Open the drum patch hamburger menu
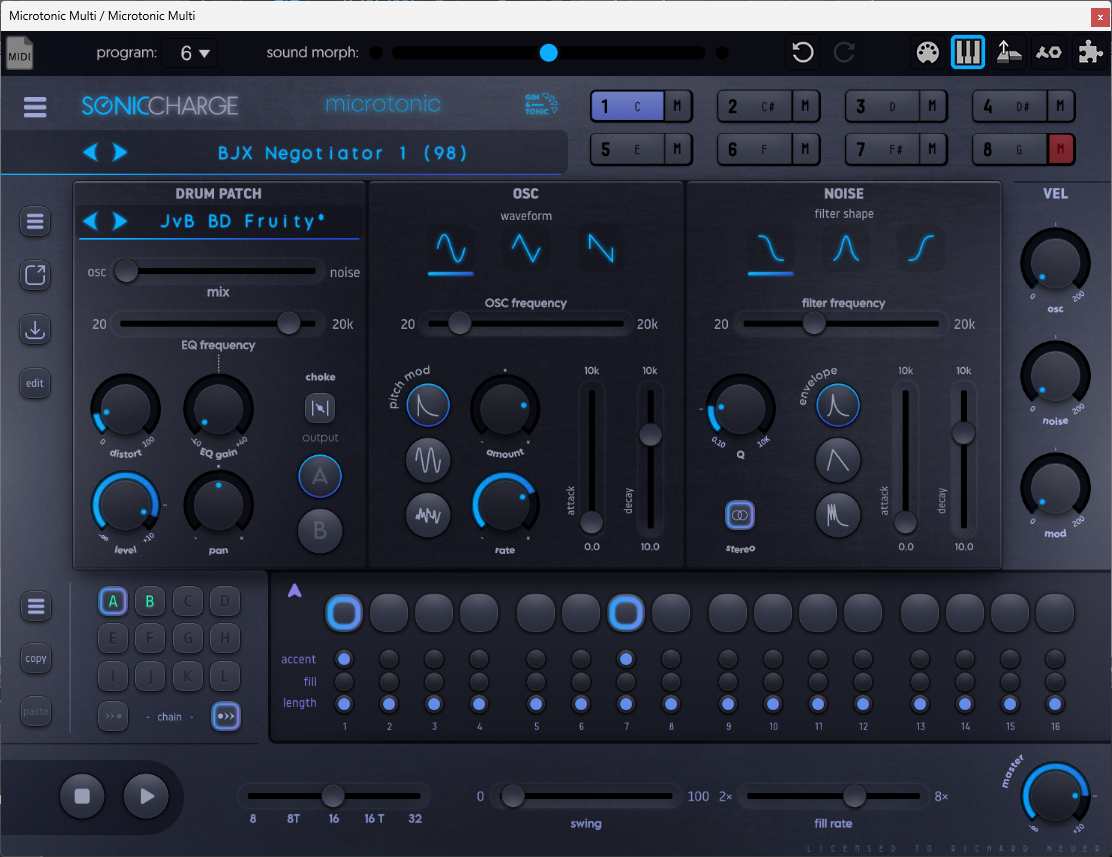 click(x=35, y=222)
